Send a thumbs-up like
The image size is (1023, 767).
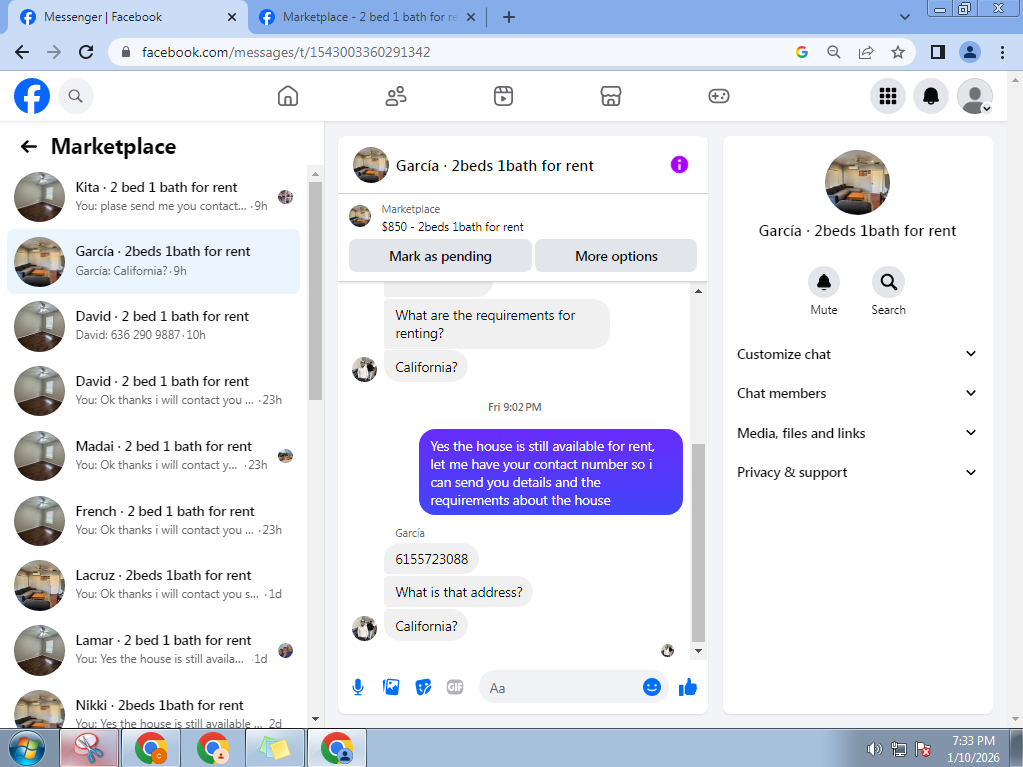[x=688, y=687]
